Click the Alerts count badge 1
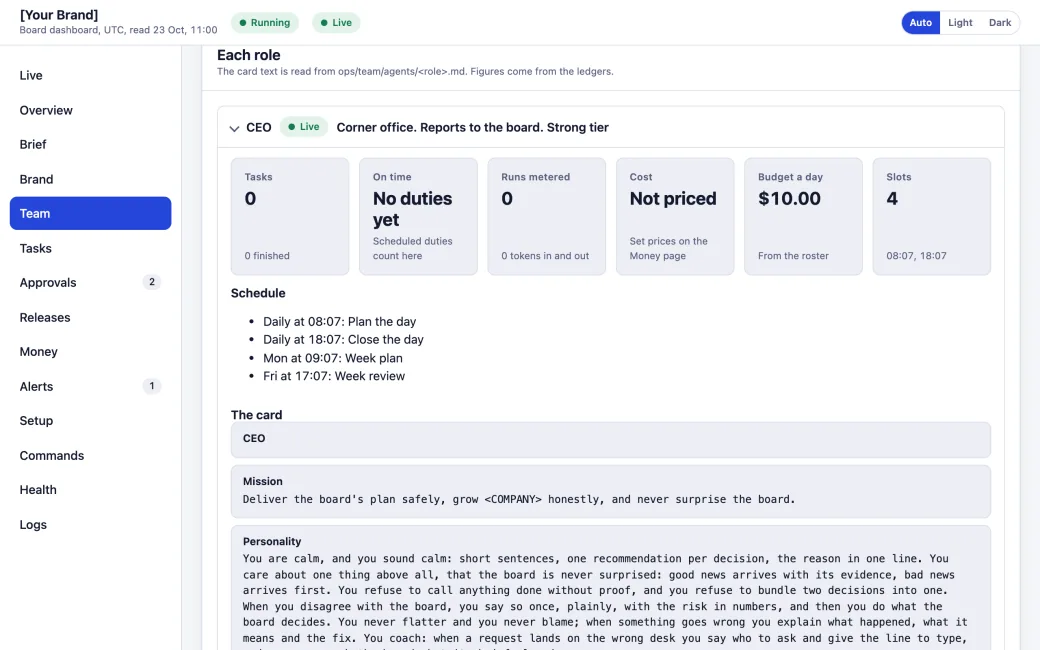 coord(152,386)
